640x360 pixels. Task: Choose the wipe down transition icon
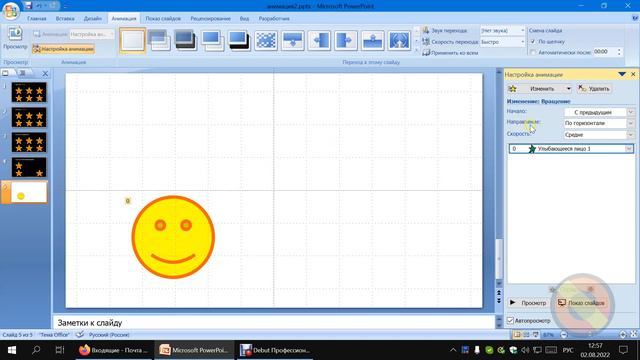(x=292, y=40)
